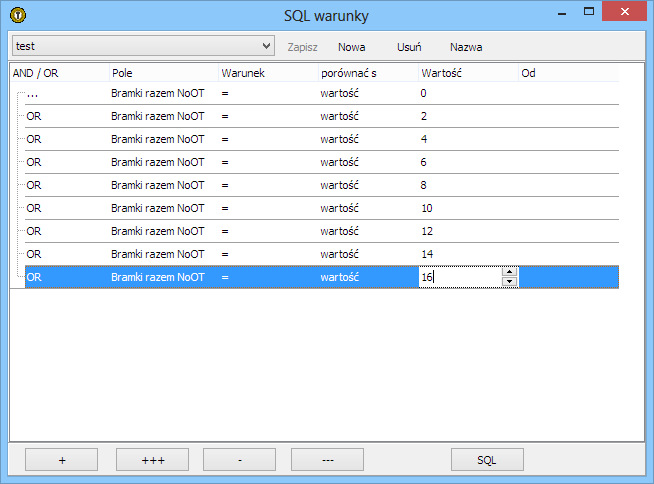Click the value input field containing 16
This screenshot has height=484, width=654.
[x=460, y=277]
